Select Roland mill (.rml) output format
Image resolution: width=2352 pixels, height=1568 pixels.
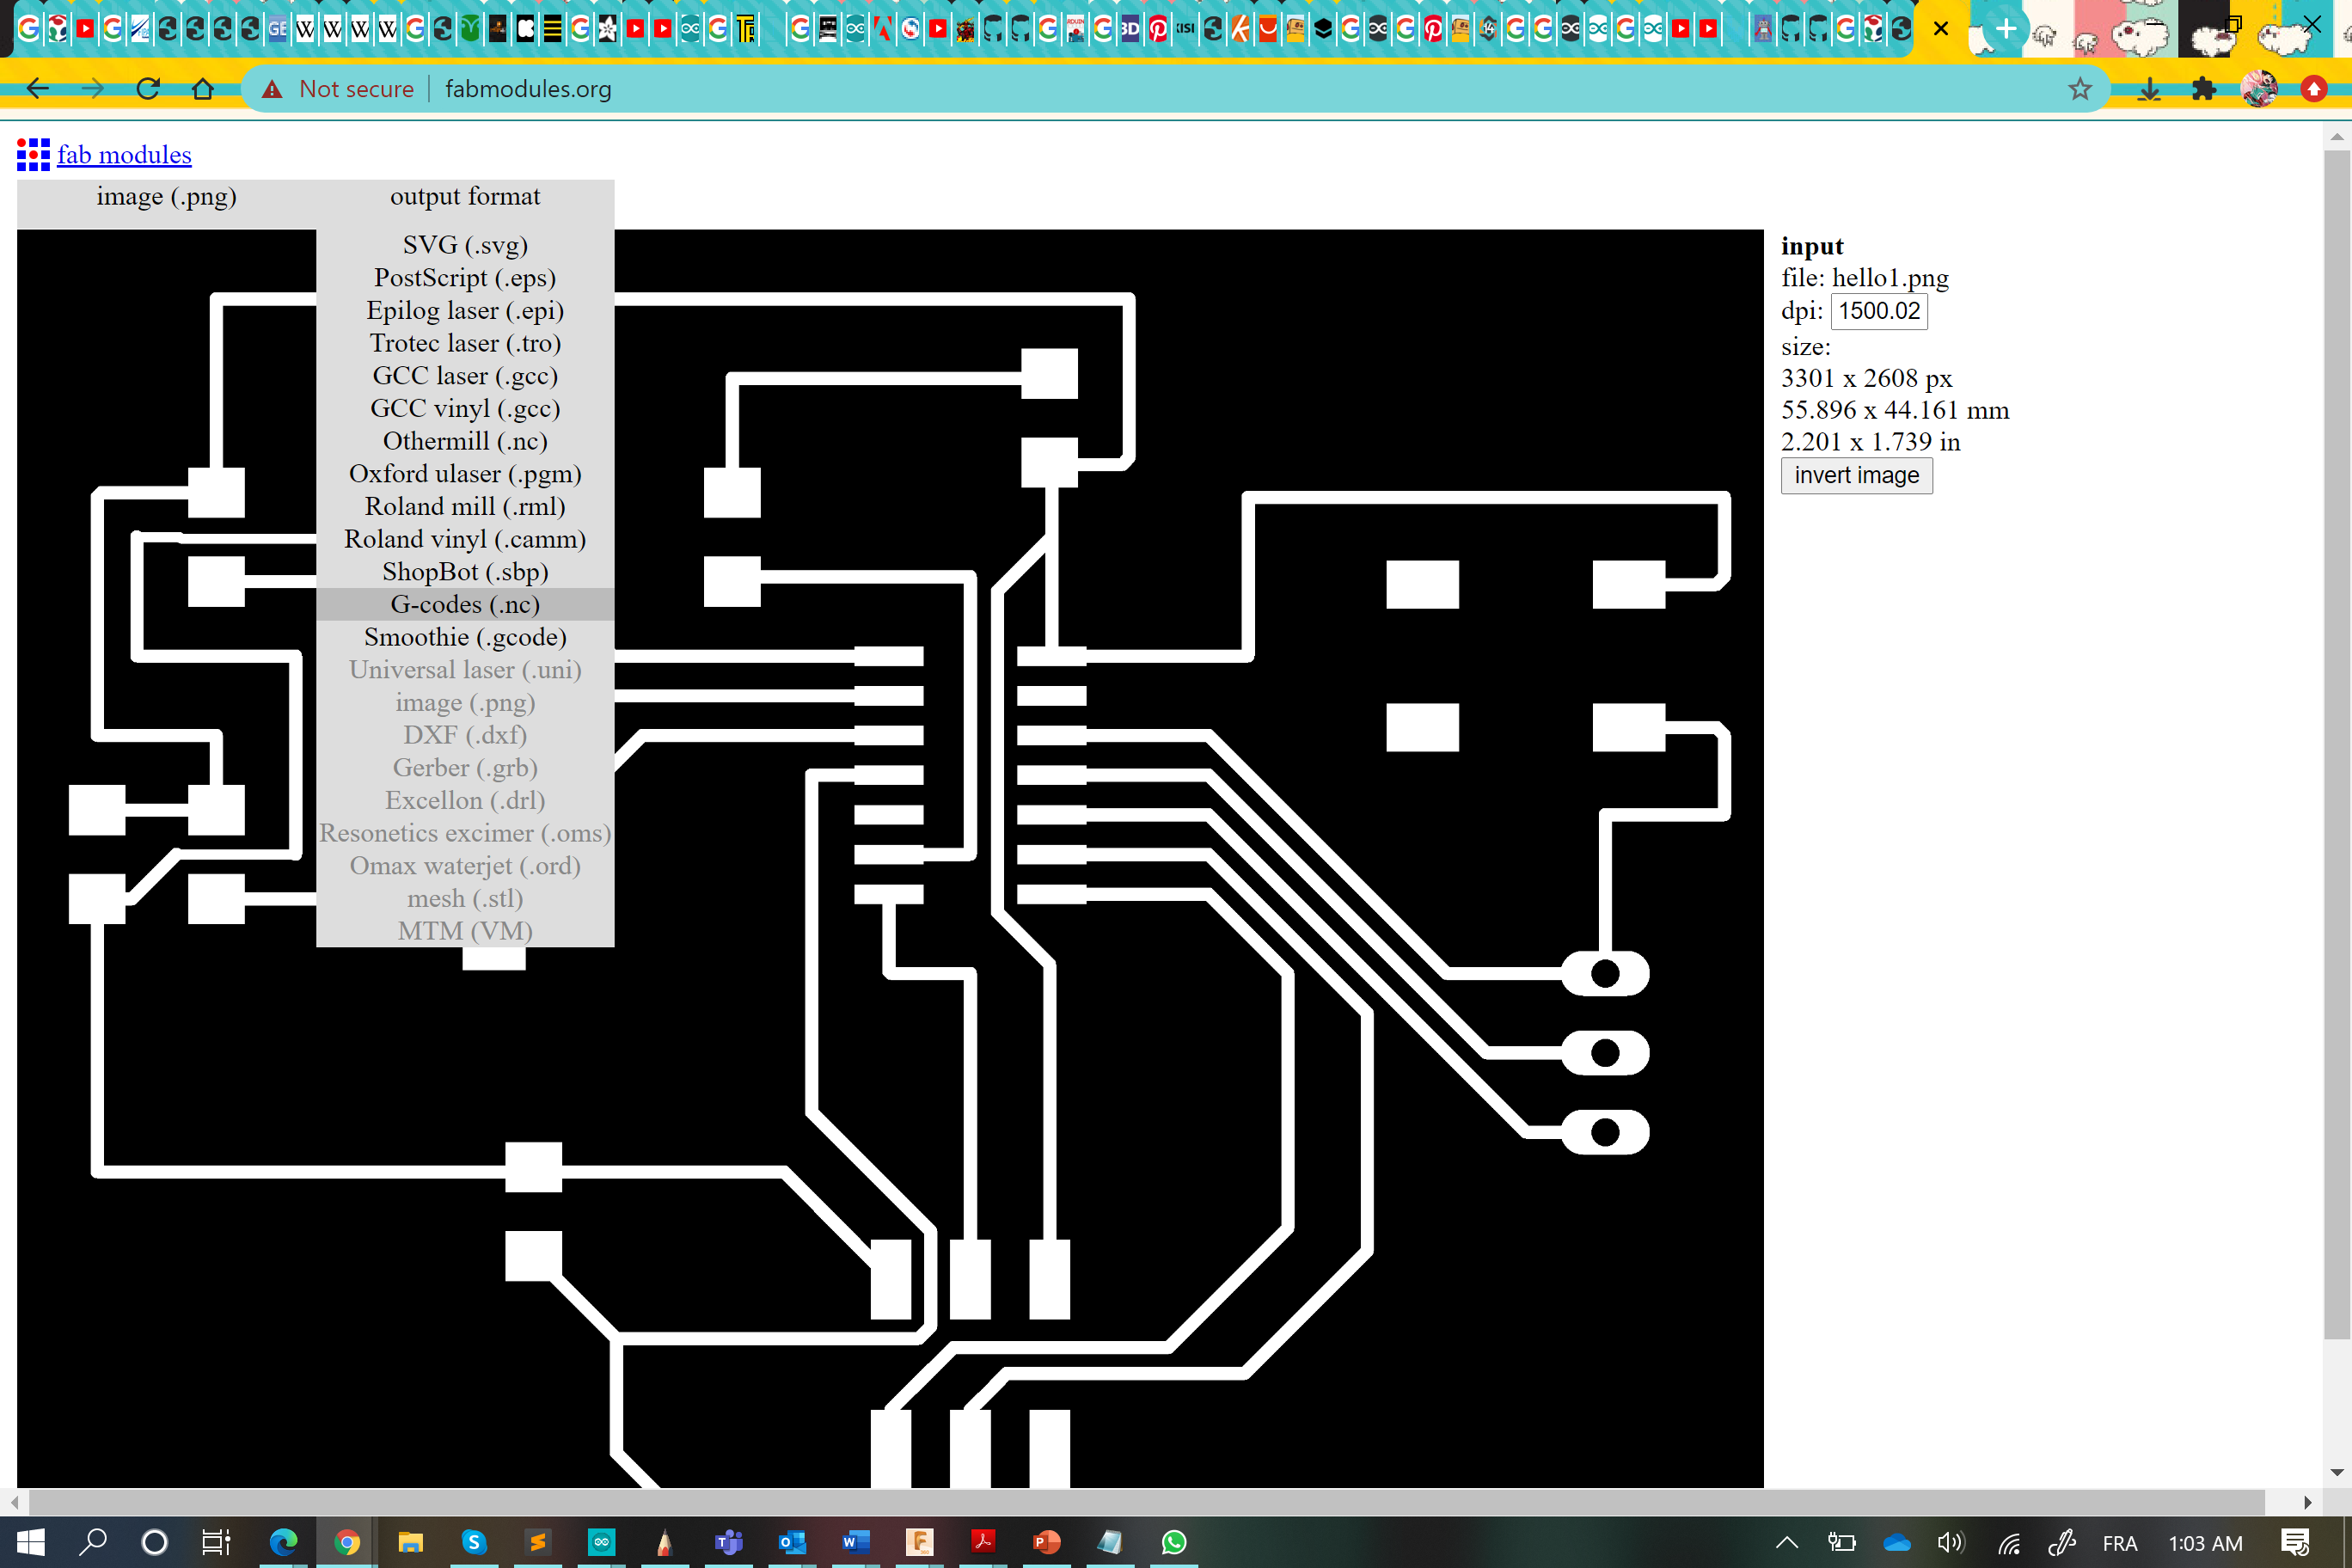pos(465,506)
